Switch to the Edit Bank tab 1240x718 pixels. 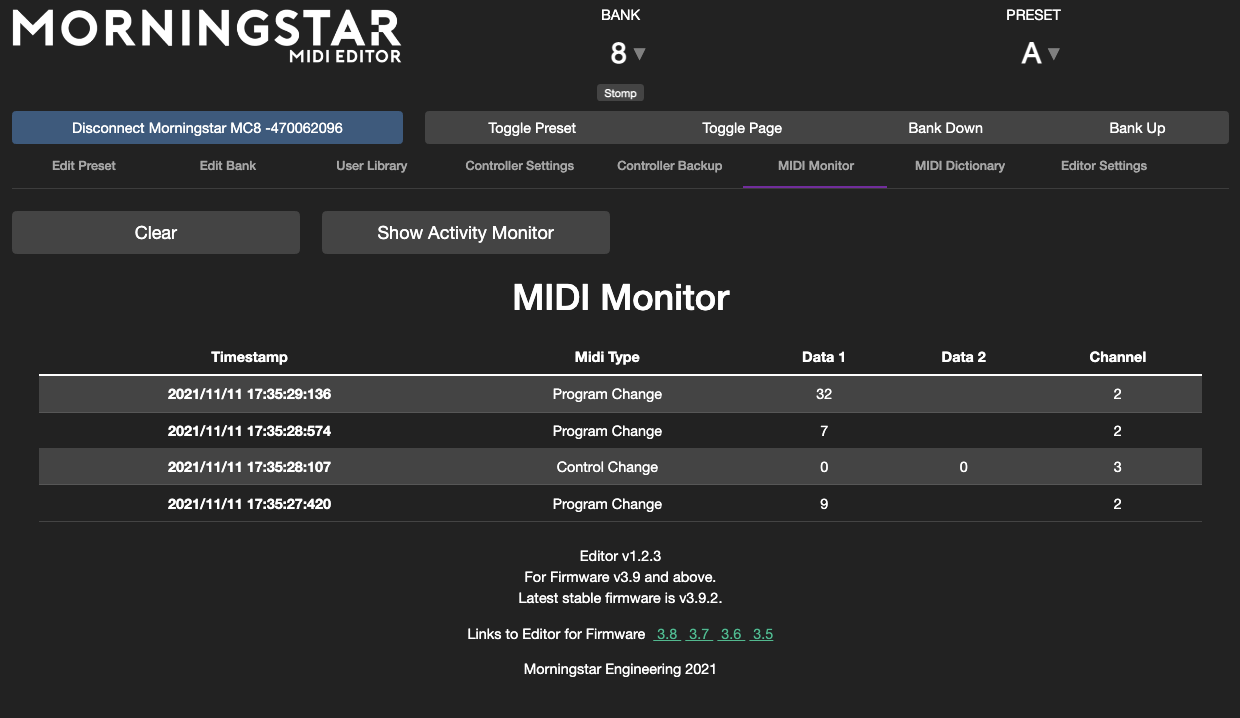tap(227, 165)
